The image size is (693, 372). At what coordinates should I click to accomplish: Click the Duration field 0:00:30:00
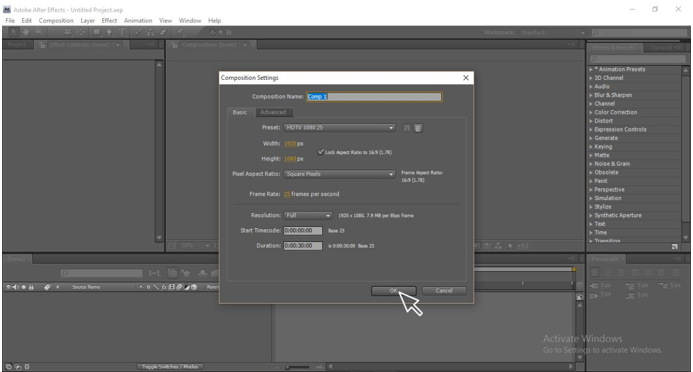[303, 246]
